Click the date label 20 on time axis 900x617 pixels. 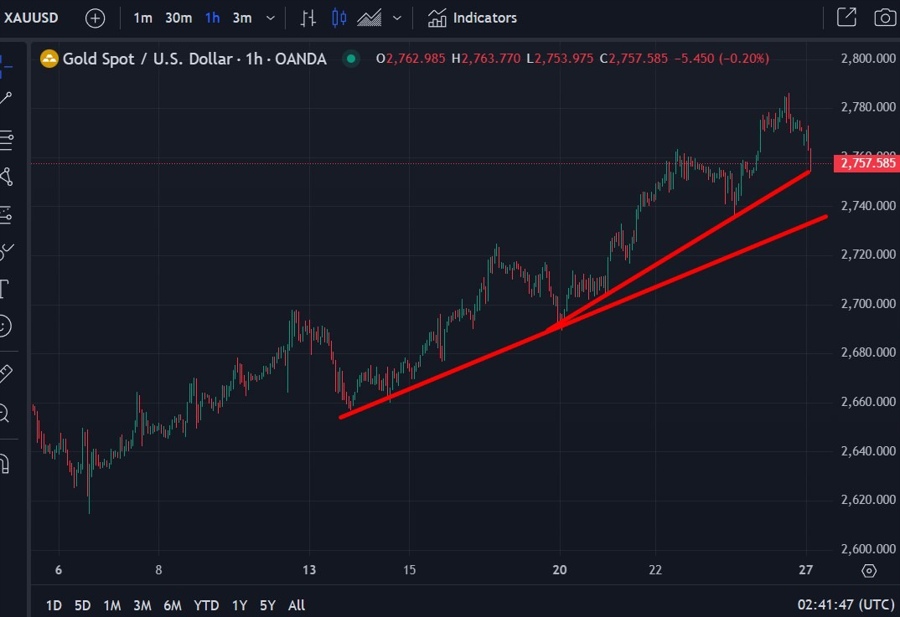click(560, 570)
